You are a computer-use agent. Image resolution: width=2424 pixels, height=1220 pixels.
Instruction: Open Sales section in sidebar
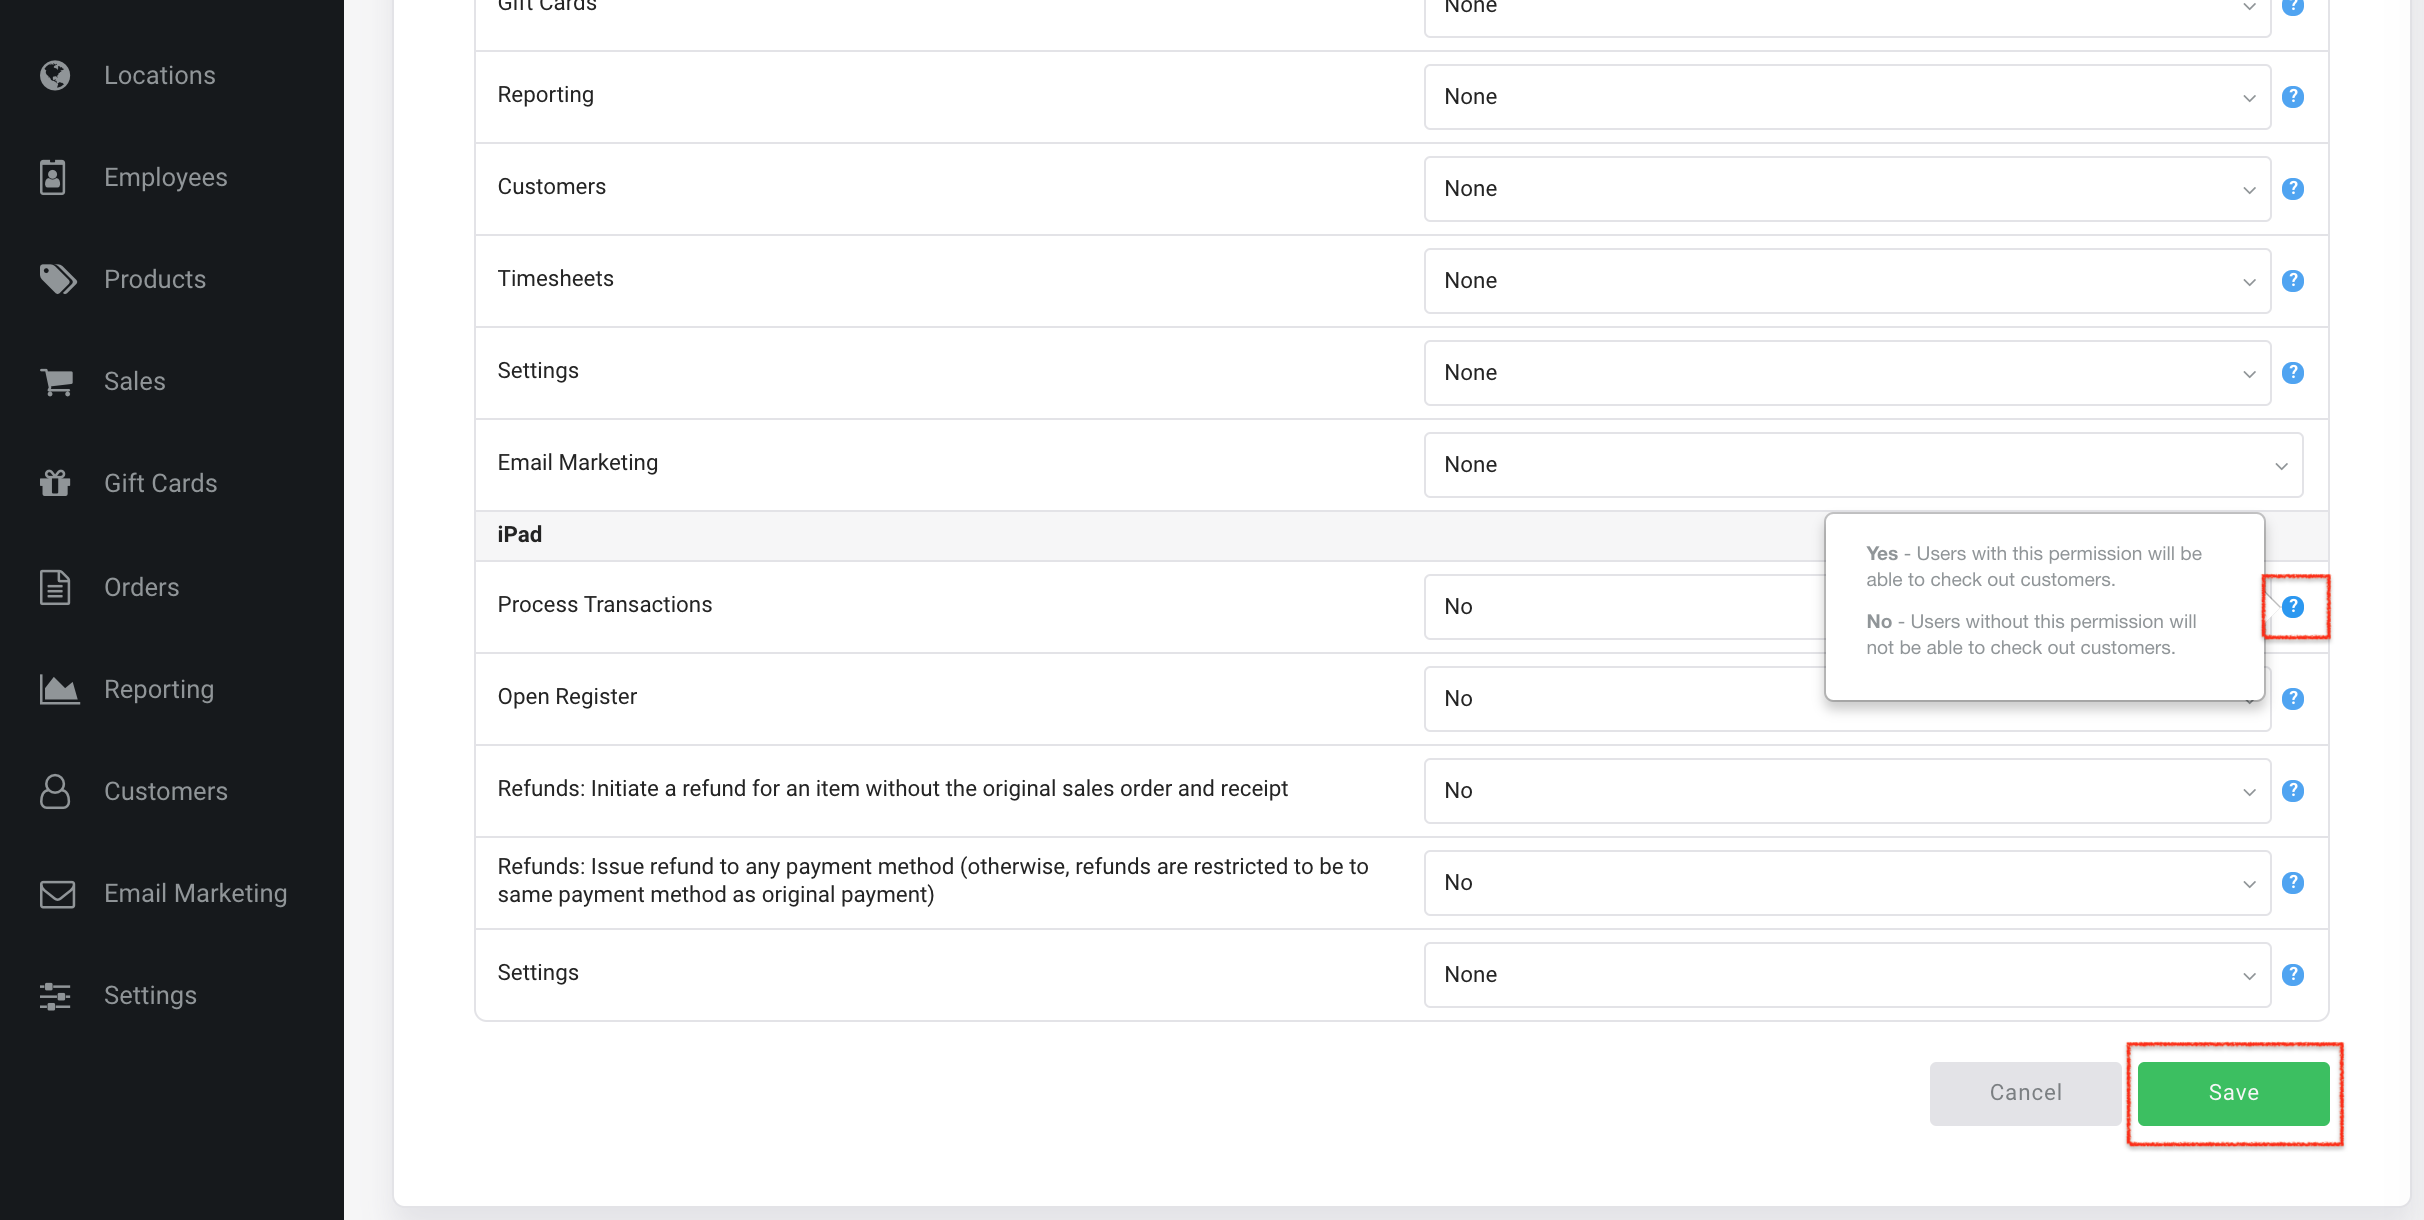(x=135, y=381)
